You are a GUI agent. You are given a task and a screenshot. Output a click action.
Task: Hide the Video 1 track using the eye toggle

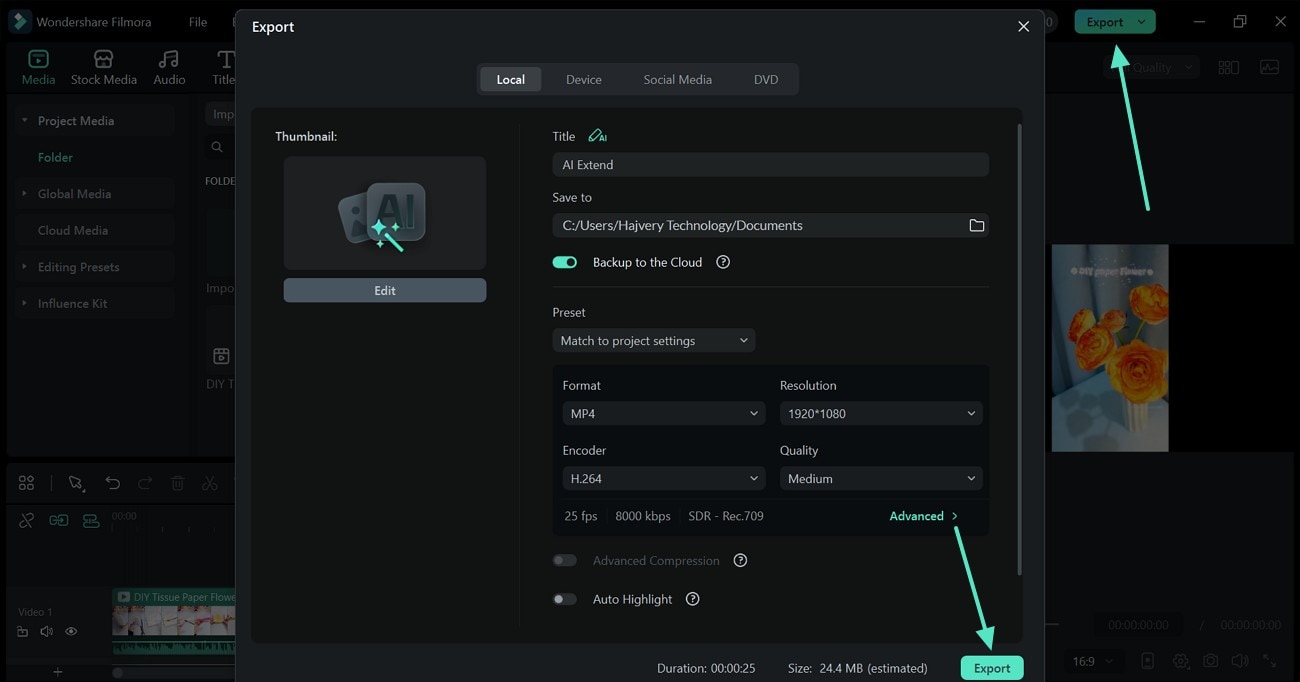pos(70,631)
